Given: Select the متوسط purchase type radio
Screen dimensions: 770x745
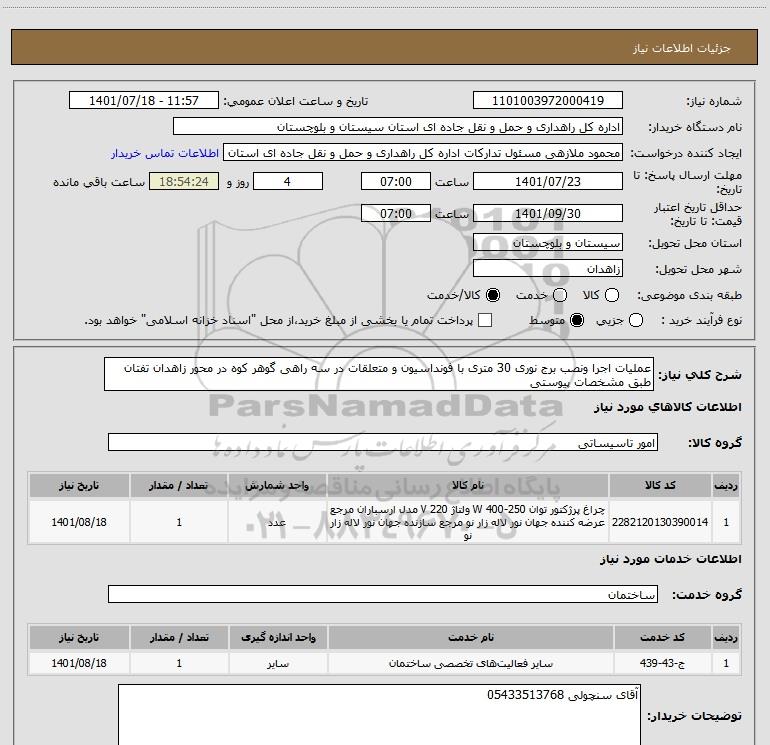Looking at the screenshot, I should click(x=577, y=320).
